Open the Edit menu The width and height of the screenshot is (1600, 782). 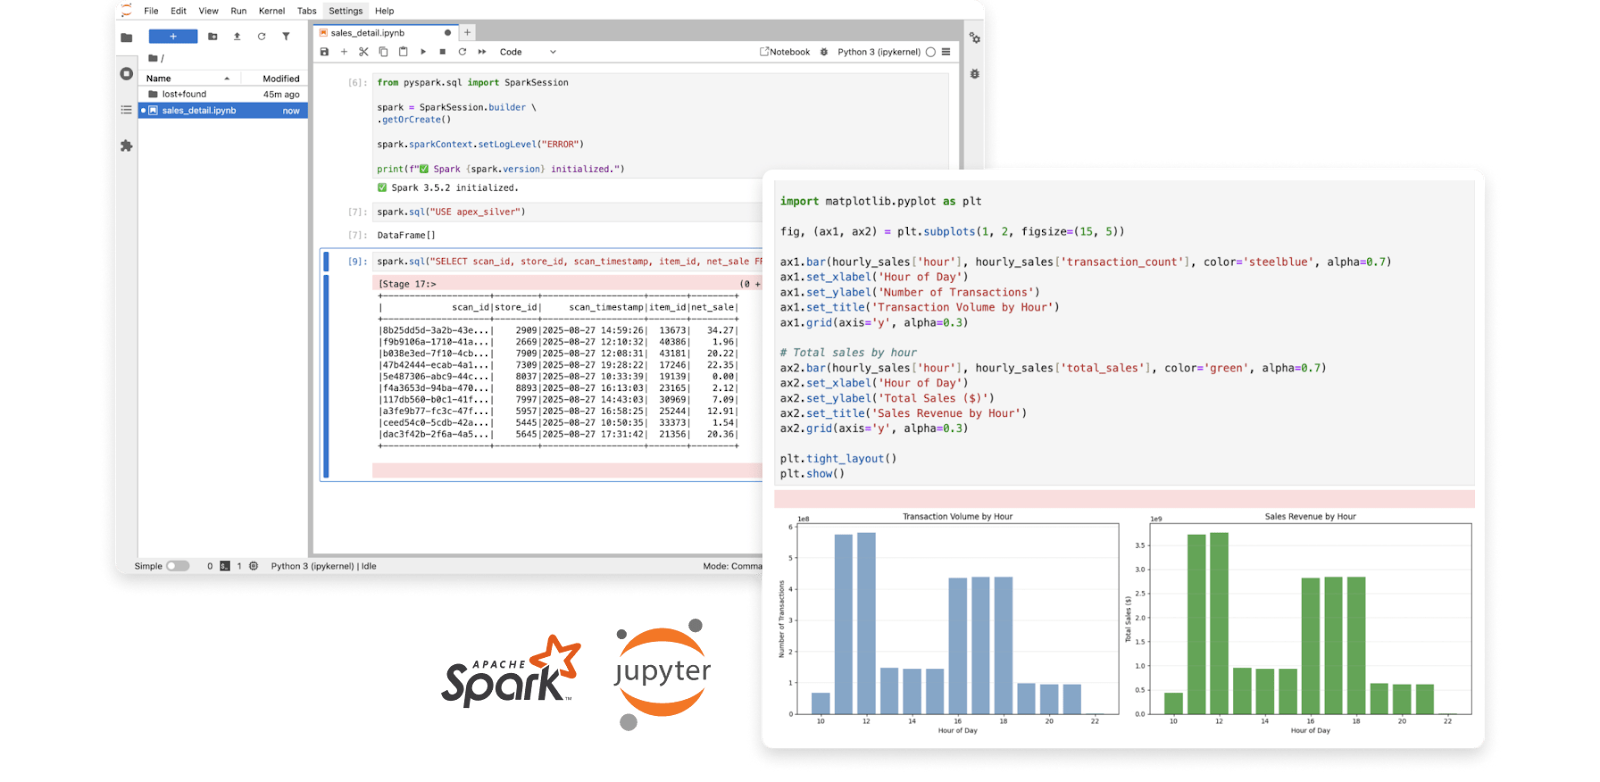[178, 11]
